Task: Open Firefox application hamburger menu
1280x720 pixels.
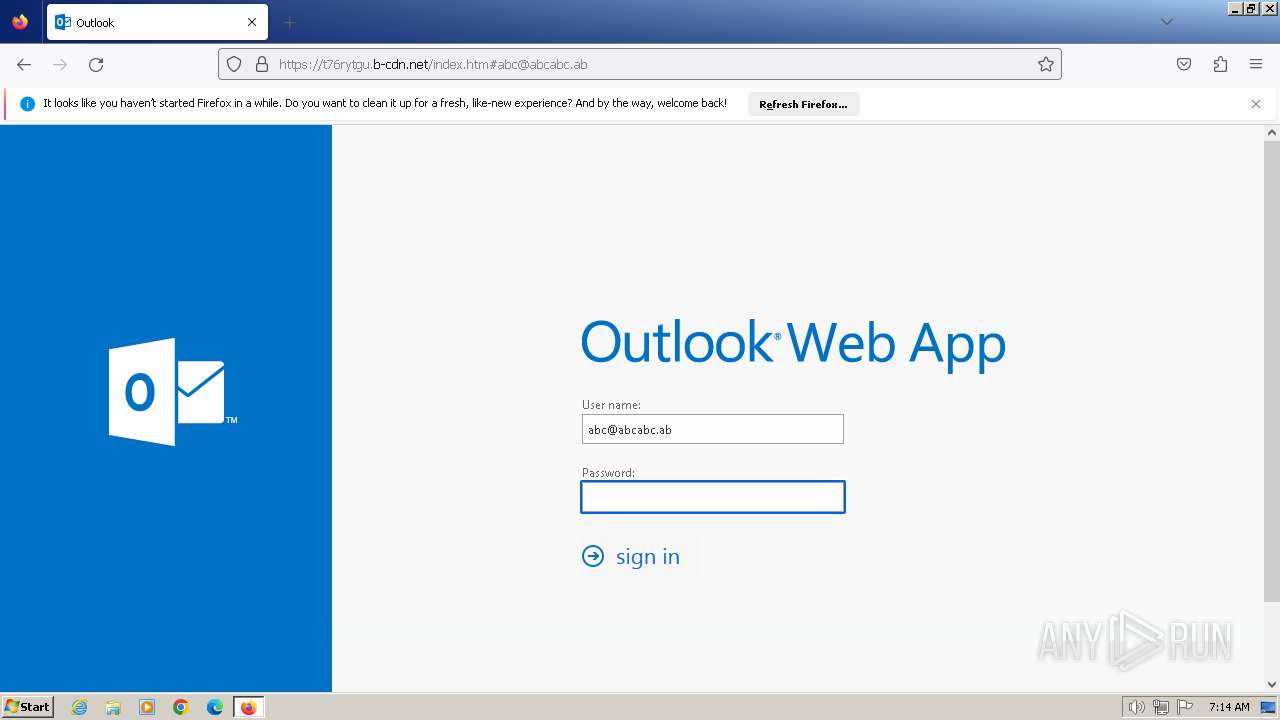Action: click(x=1256, y=64)
